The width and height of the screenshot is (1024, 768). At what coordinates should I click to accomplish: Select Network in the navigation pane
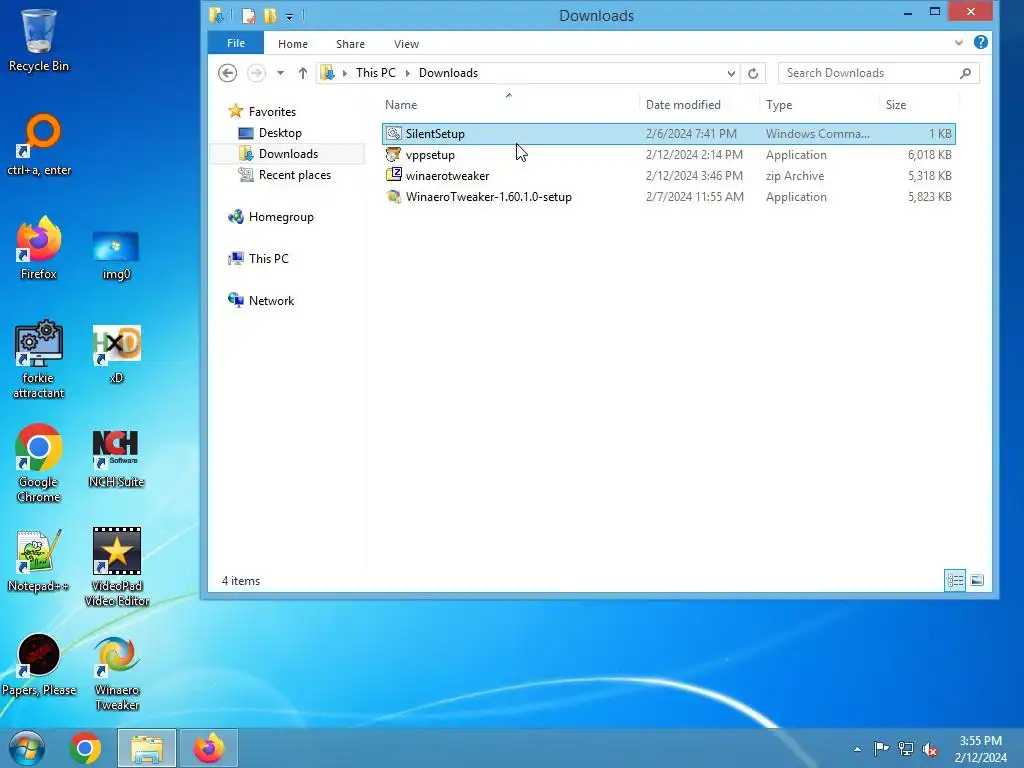[x=261, y=300]
